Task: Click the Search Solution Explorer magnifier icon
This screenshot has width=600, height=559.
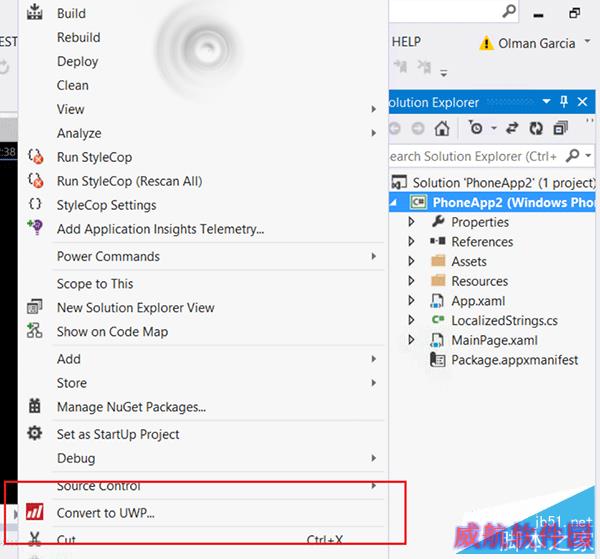Action: pos(572,155)
